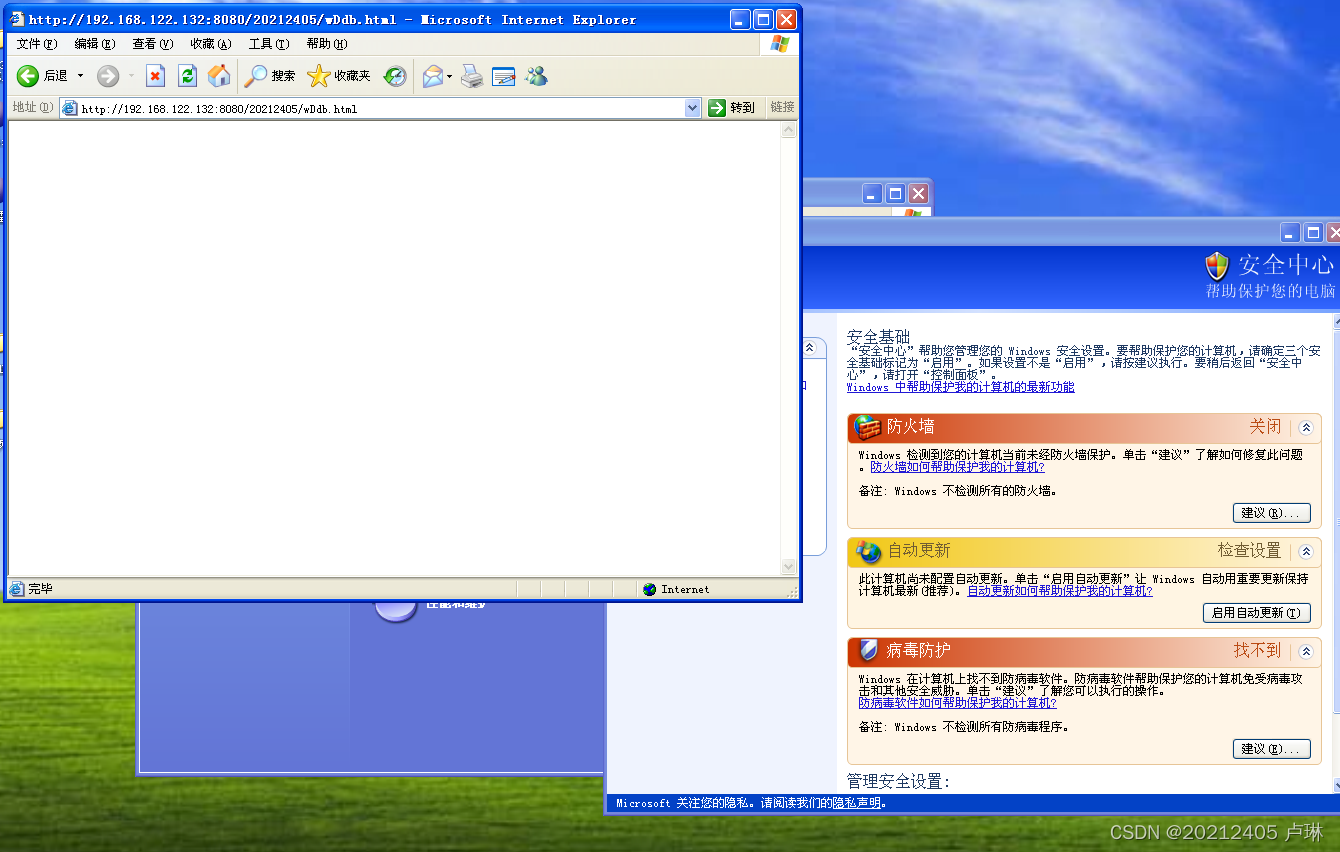Click the Back (后退) arrow button
The height and width of the screenshot is (852, 1340).
(x=28, y=76)
